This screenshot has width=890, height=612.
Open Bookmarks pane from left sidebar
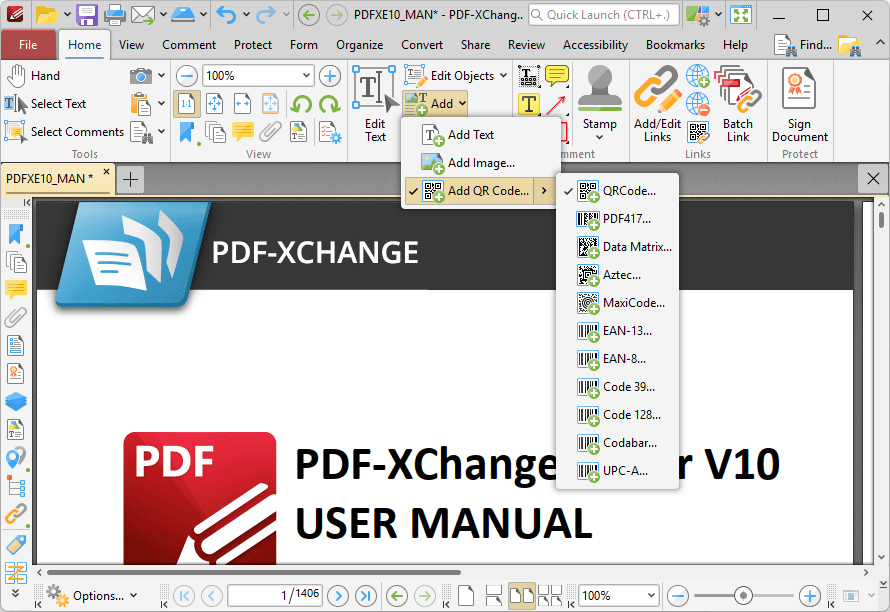pyautogui.click(x=16, y=233)
